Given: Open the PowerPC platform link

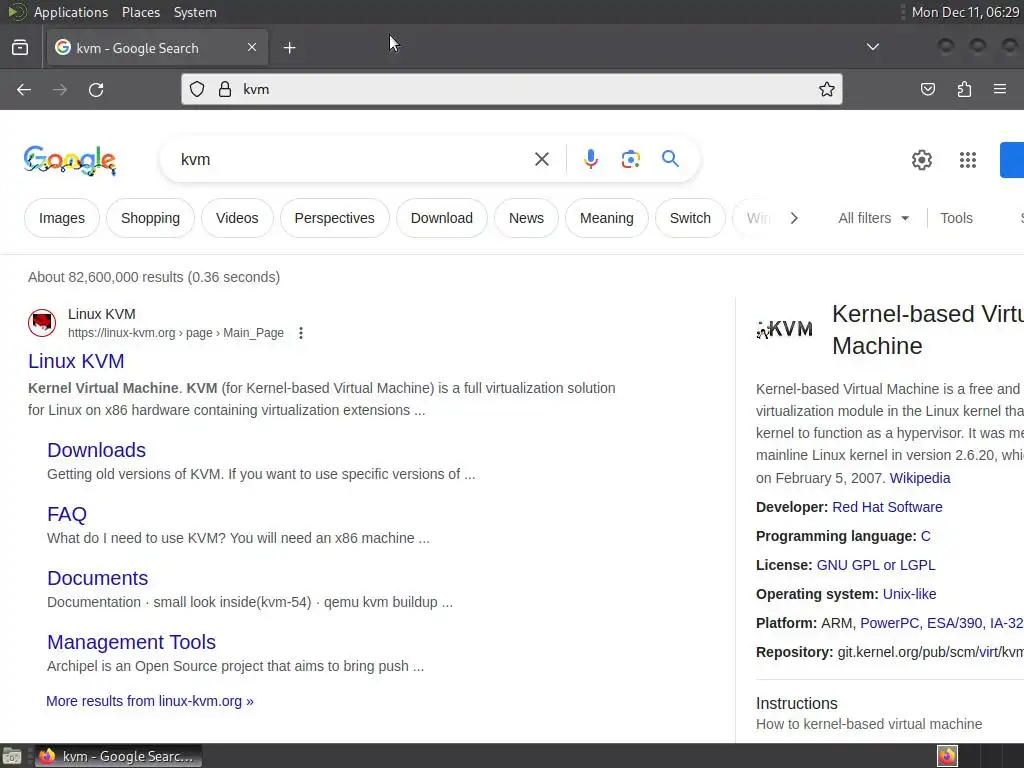Looking at the screenshot, I should [889, 623].
